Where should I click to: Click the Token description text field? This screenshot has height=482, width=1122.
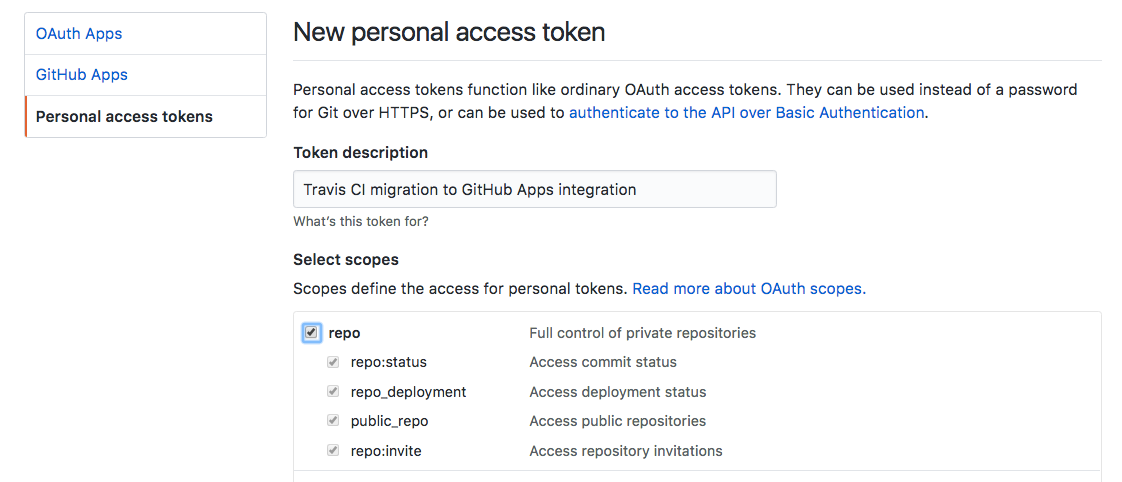(534, 189)
